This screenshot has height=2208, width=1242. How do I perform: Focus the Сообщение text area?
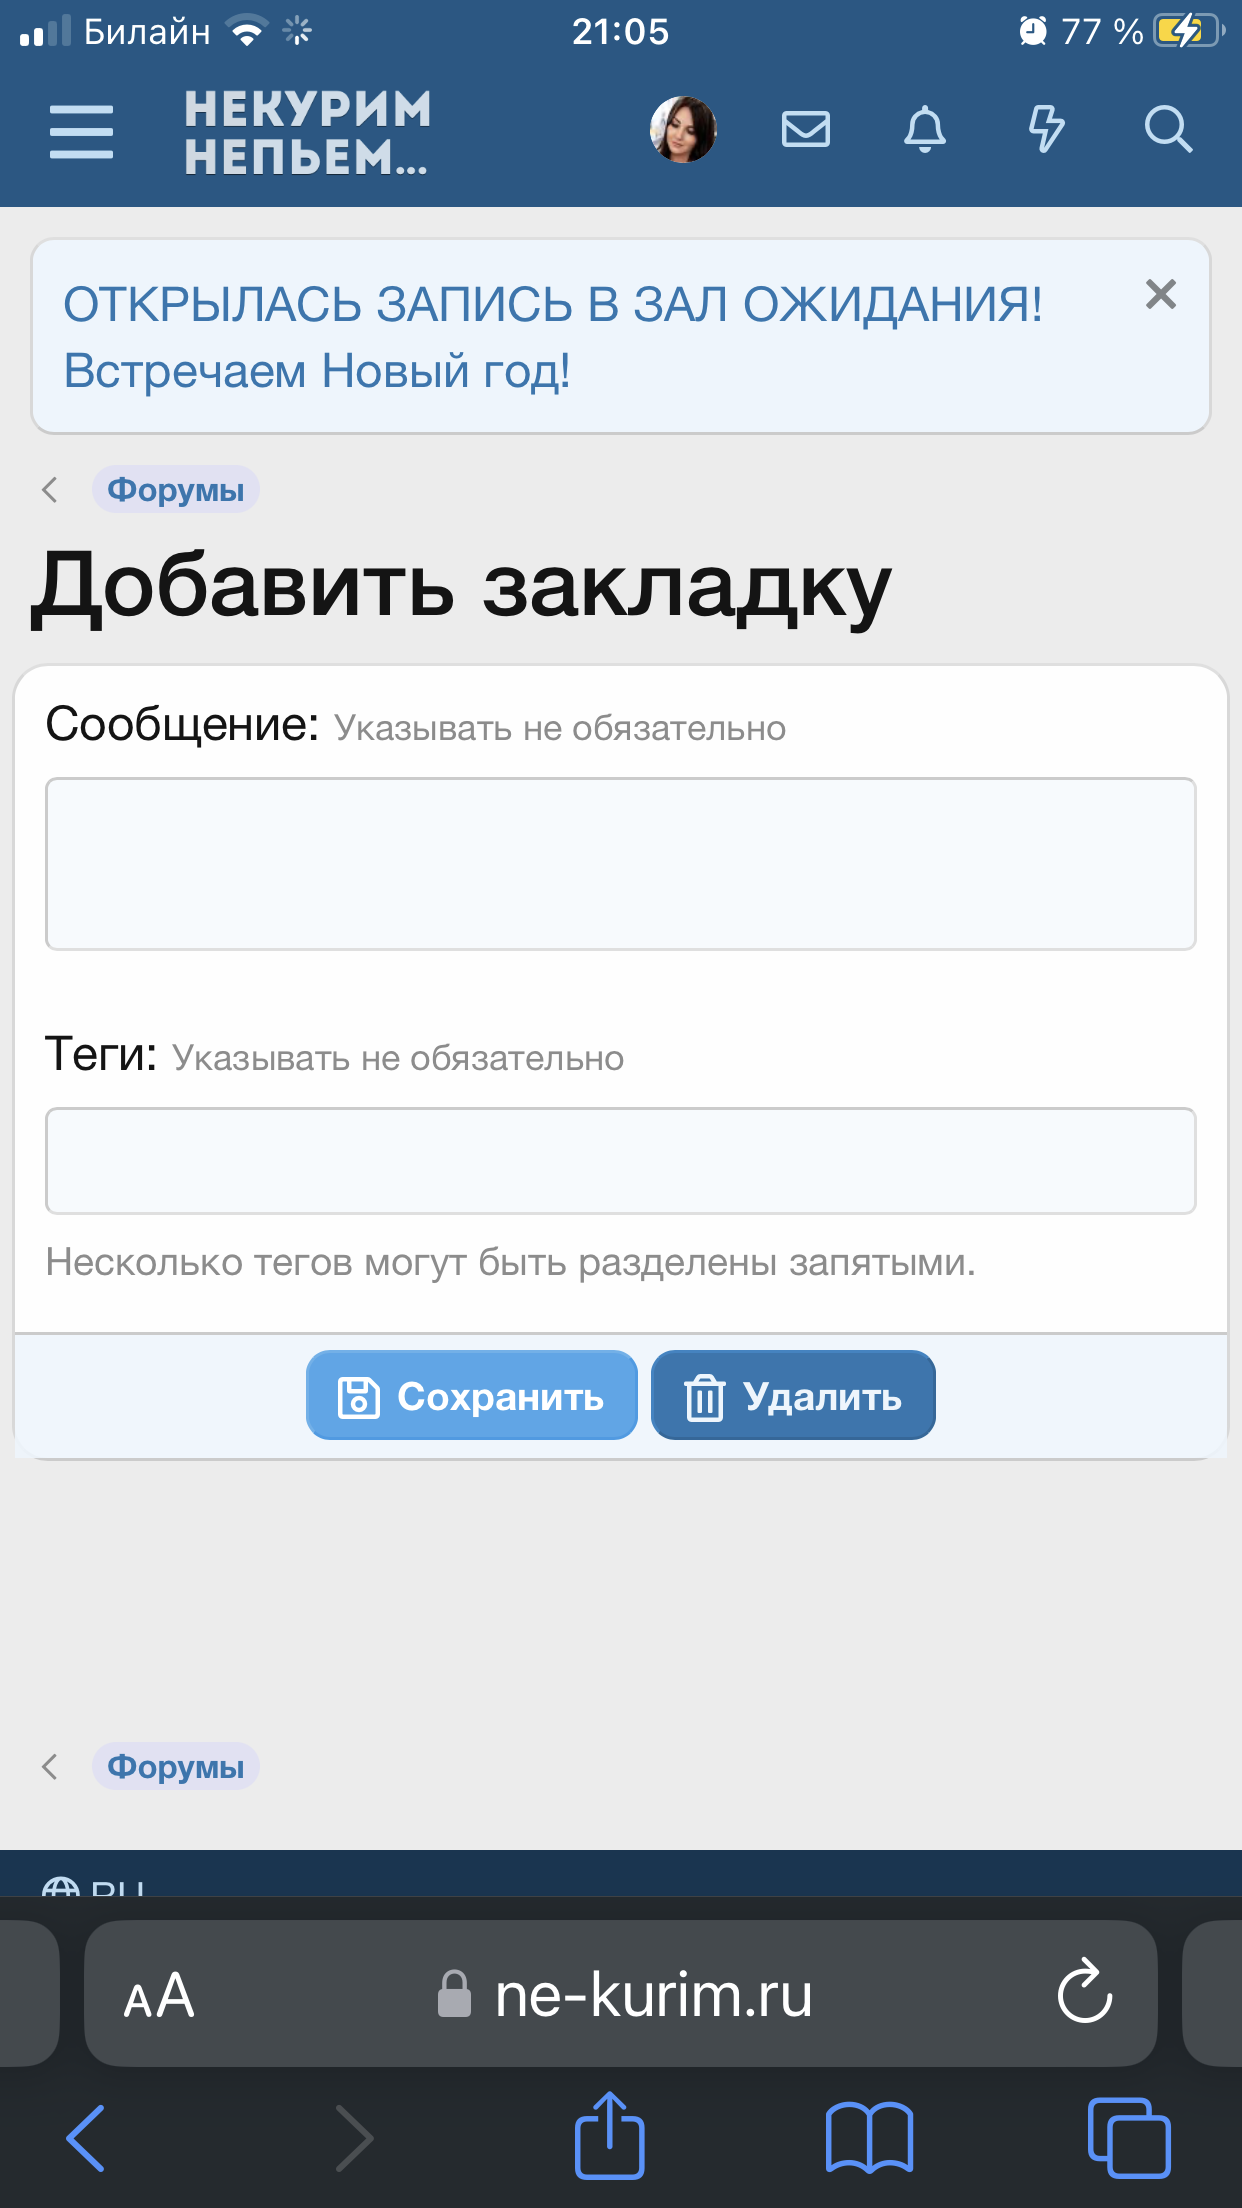pos(620,864)
